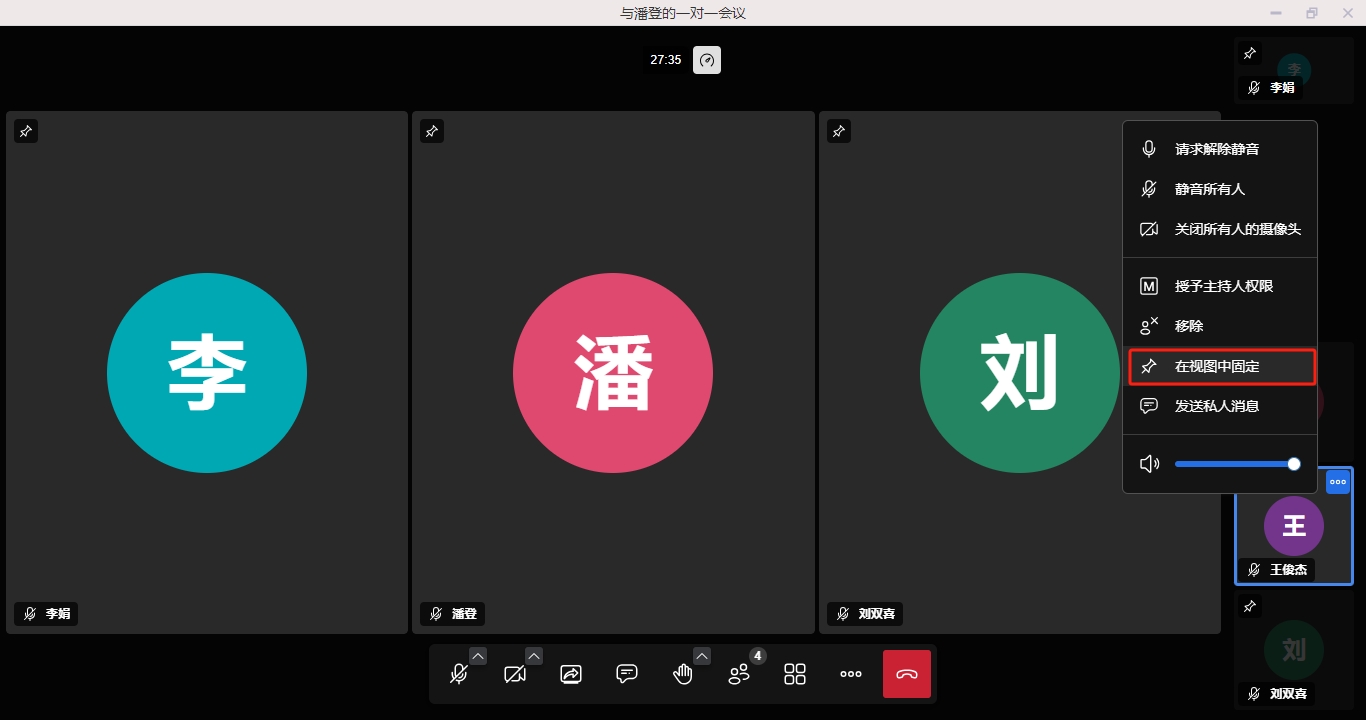Expand the reactions arrow beside raise hand
The image size is (1366, 720).
coord(702,656)
